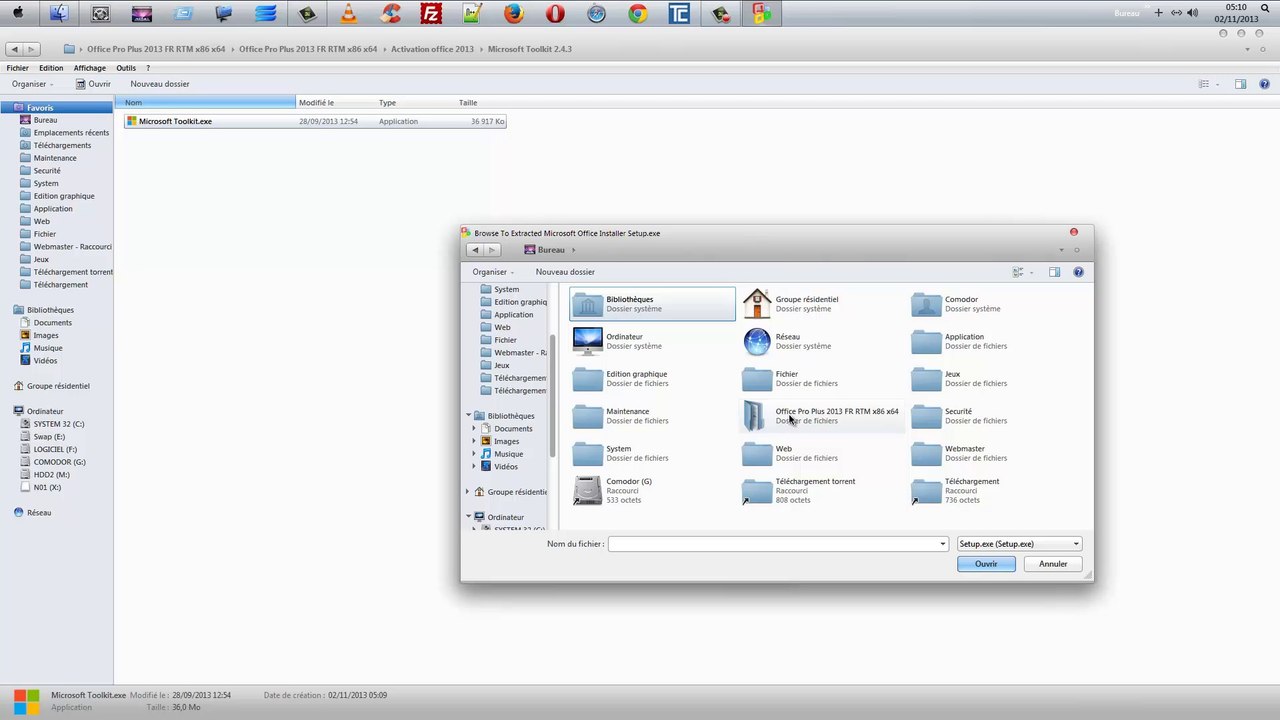Image resolution: width=1280 pixels, height=720 pixels.
Task: Open Edition menu in Explorer window
Action: click(51, 68)
